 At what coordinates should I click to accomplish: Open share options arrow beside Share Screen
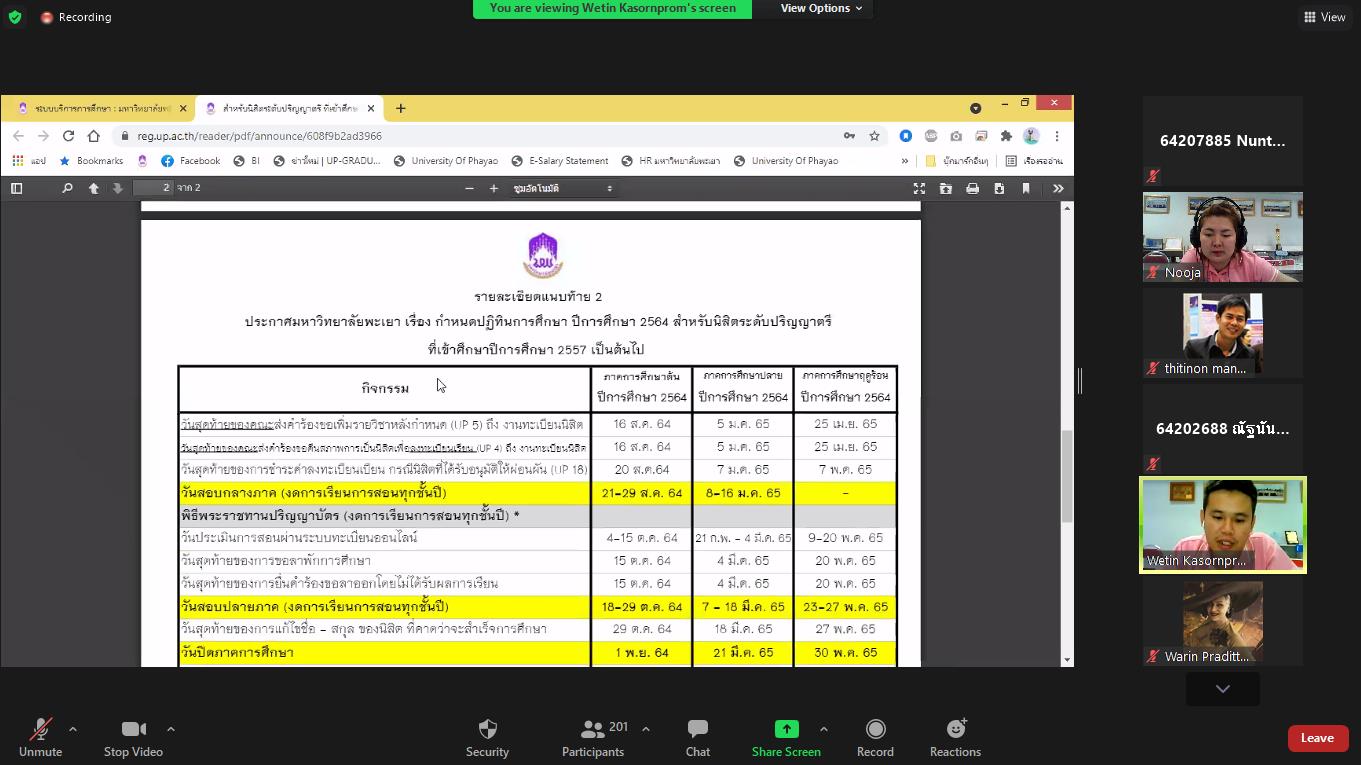coord(823,729)
